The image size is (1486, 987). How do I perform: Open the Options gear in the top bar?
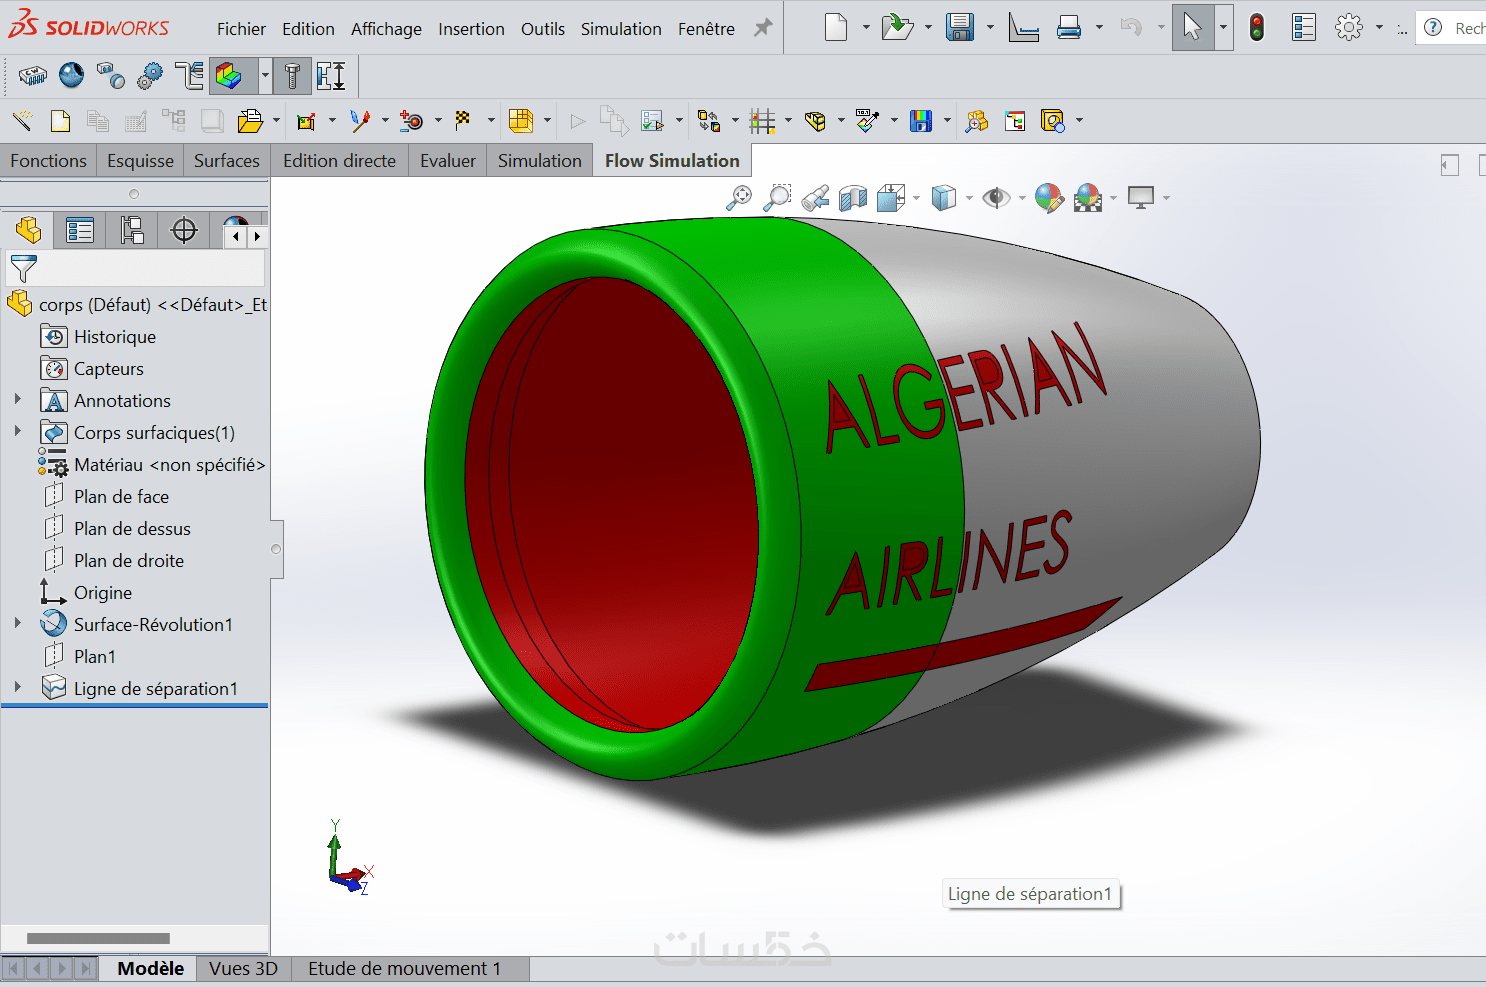(x=1349, y=27)
